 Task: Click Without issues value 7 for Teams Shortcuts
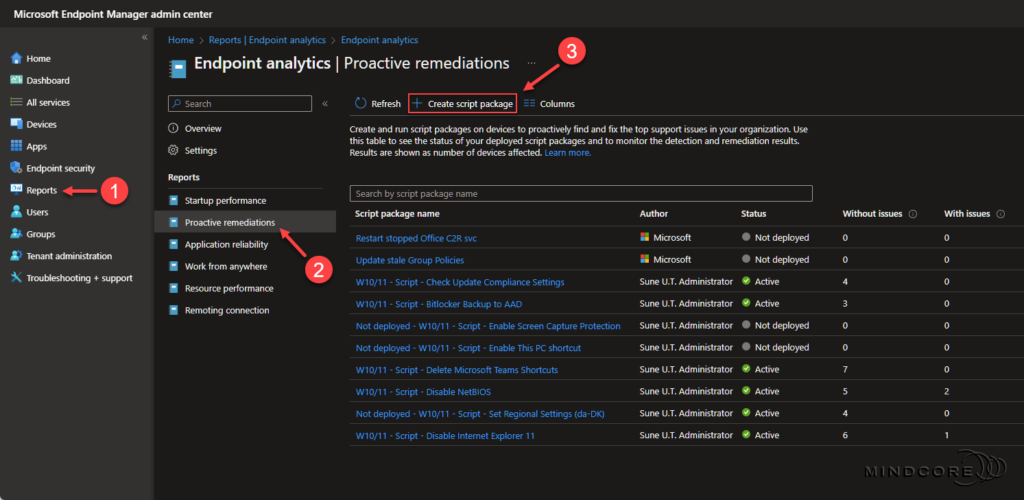[845, 369]
